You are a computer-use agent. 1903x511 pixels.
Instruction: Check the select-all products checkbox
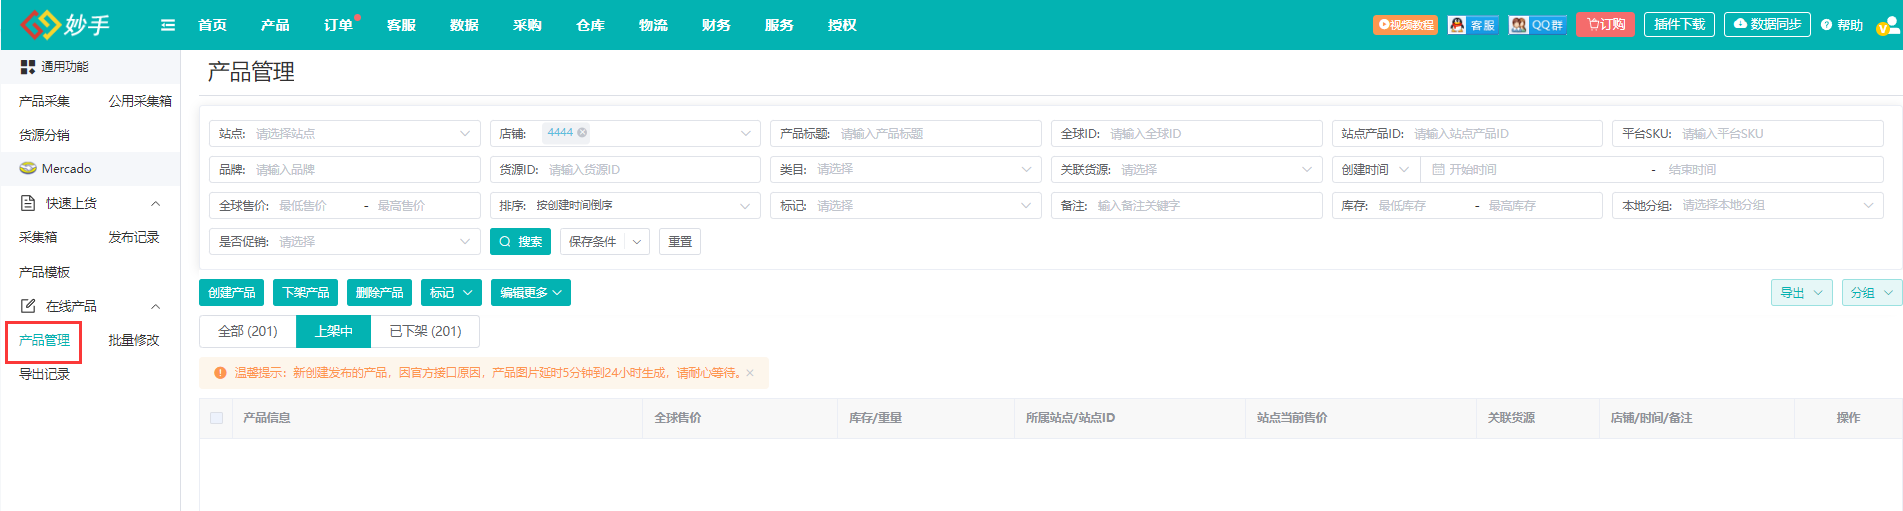(217, 418)
